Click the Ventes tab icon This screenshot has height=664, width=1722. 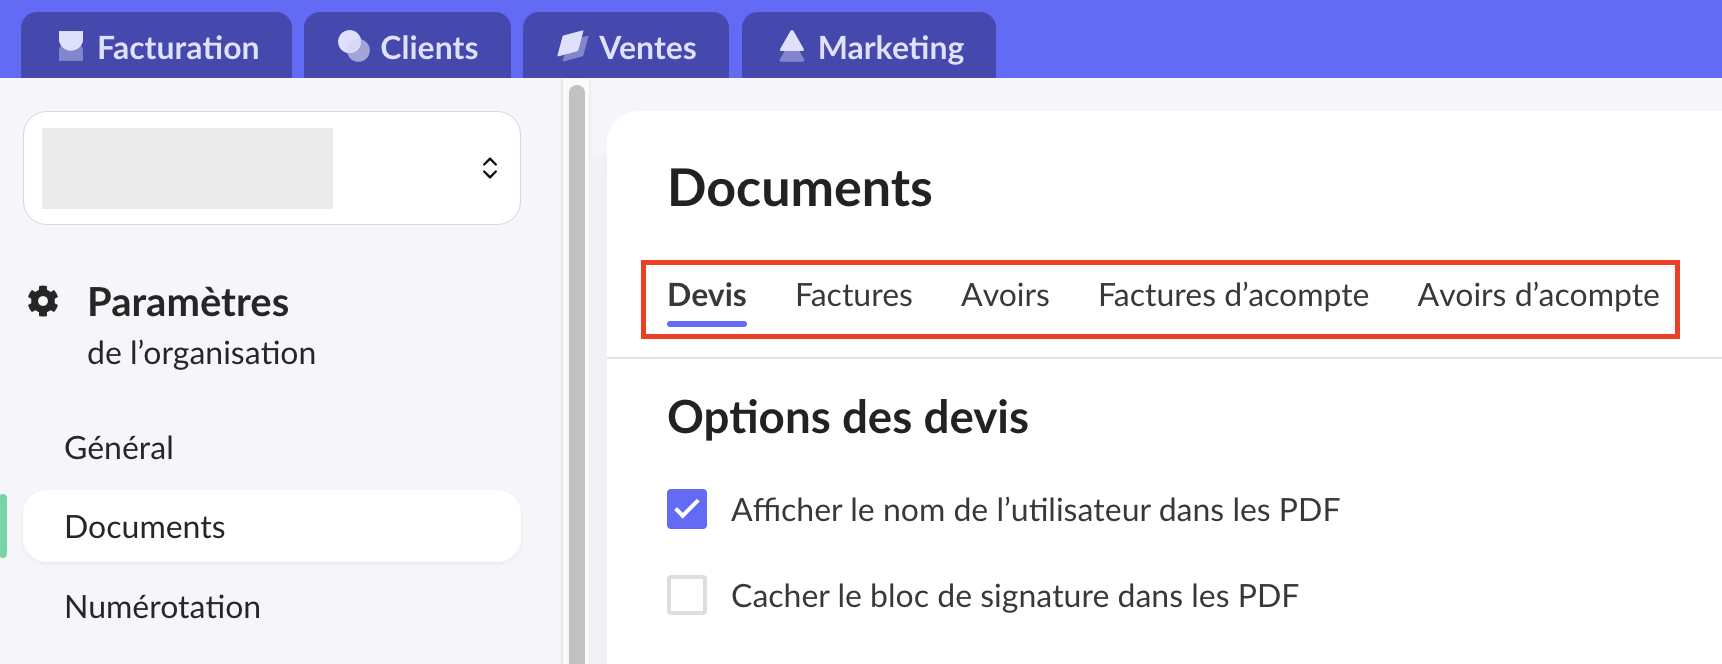point(572,46)
